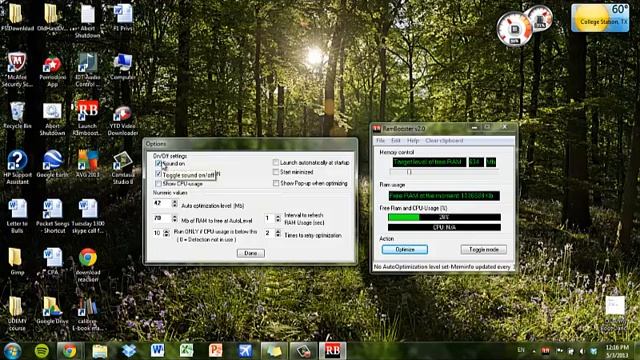
Task: Launch McAfee Security Scan desktop shortcut
Action: (17, 69)
